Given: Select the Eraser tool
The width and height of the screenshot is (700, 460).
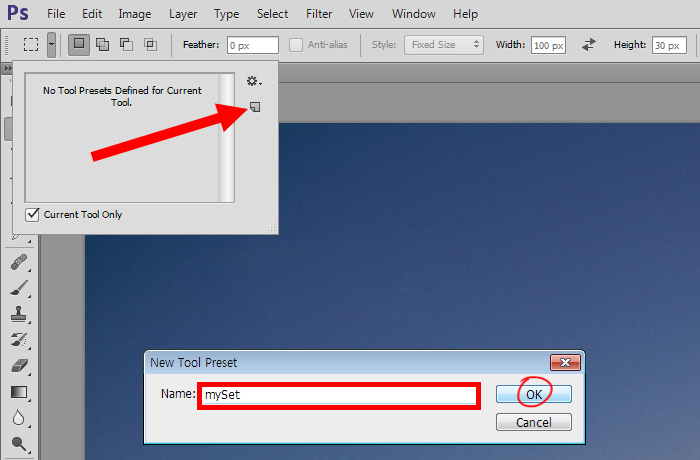Looking at the screenshot, I should [19, 366].
